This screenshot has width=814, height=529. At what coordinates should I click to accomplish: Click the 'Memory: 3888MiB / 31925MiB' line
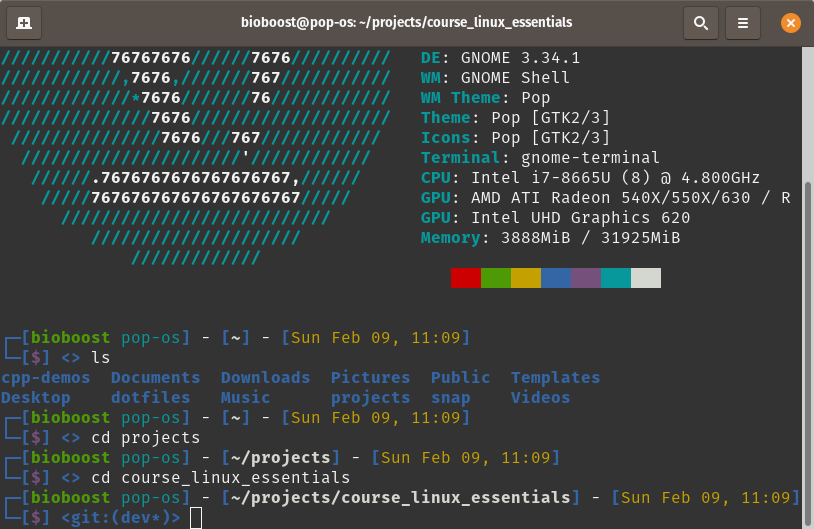pyautogui.click(x=550, y=238)
